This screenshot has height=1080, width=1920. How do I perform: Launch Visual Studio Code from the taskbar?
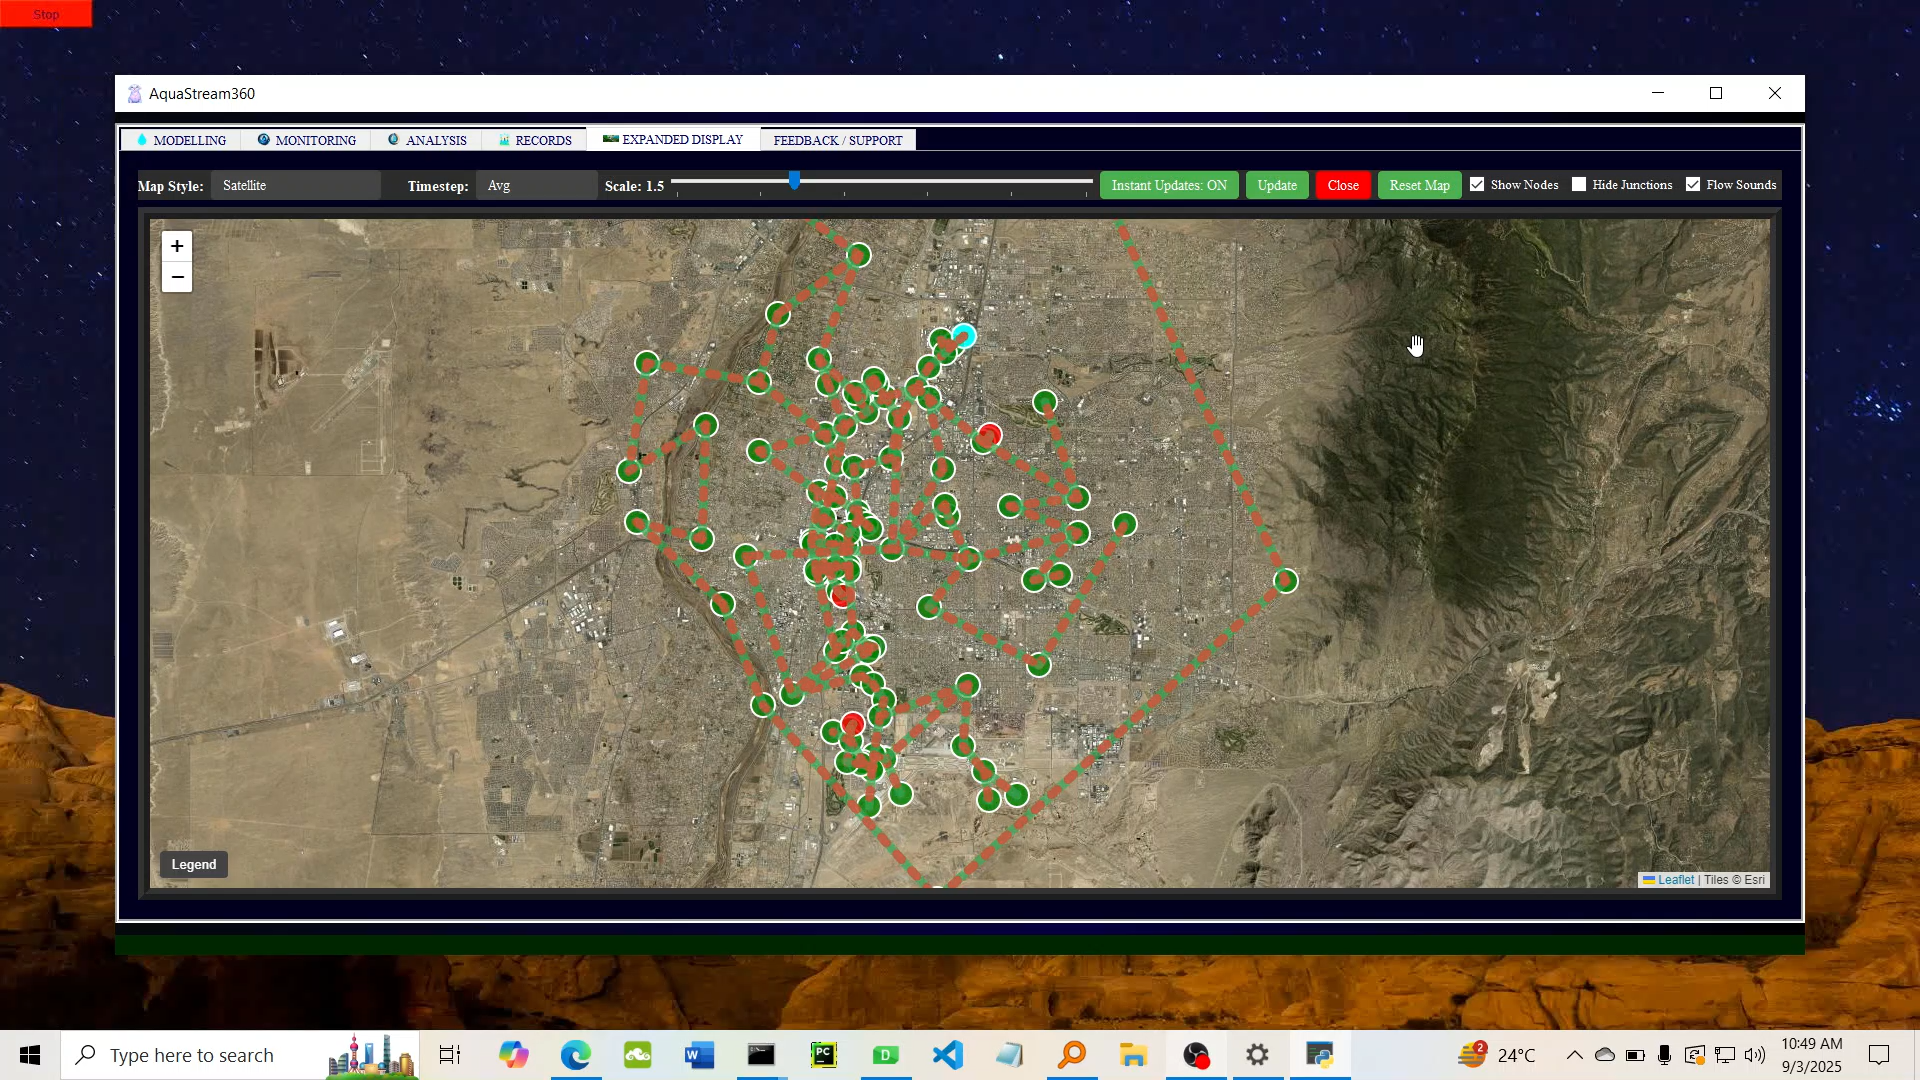pyautogui.click(x=947, y=1055)
